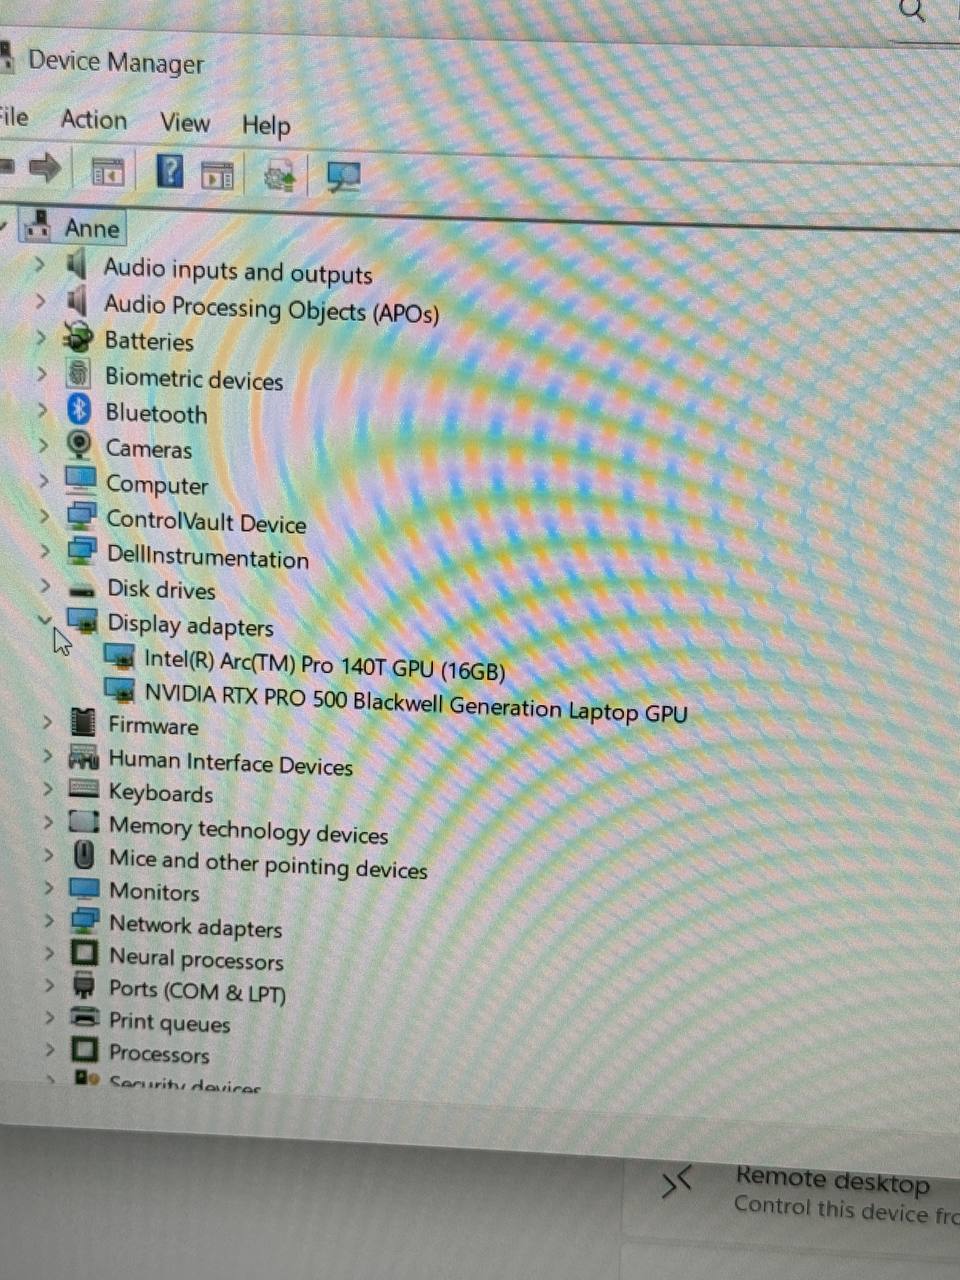
Task: Click the Print queues printer icon
Action: [x=85, y=1018]
